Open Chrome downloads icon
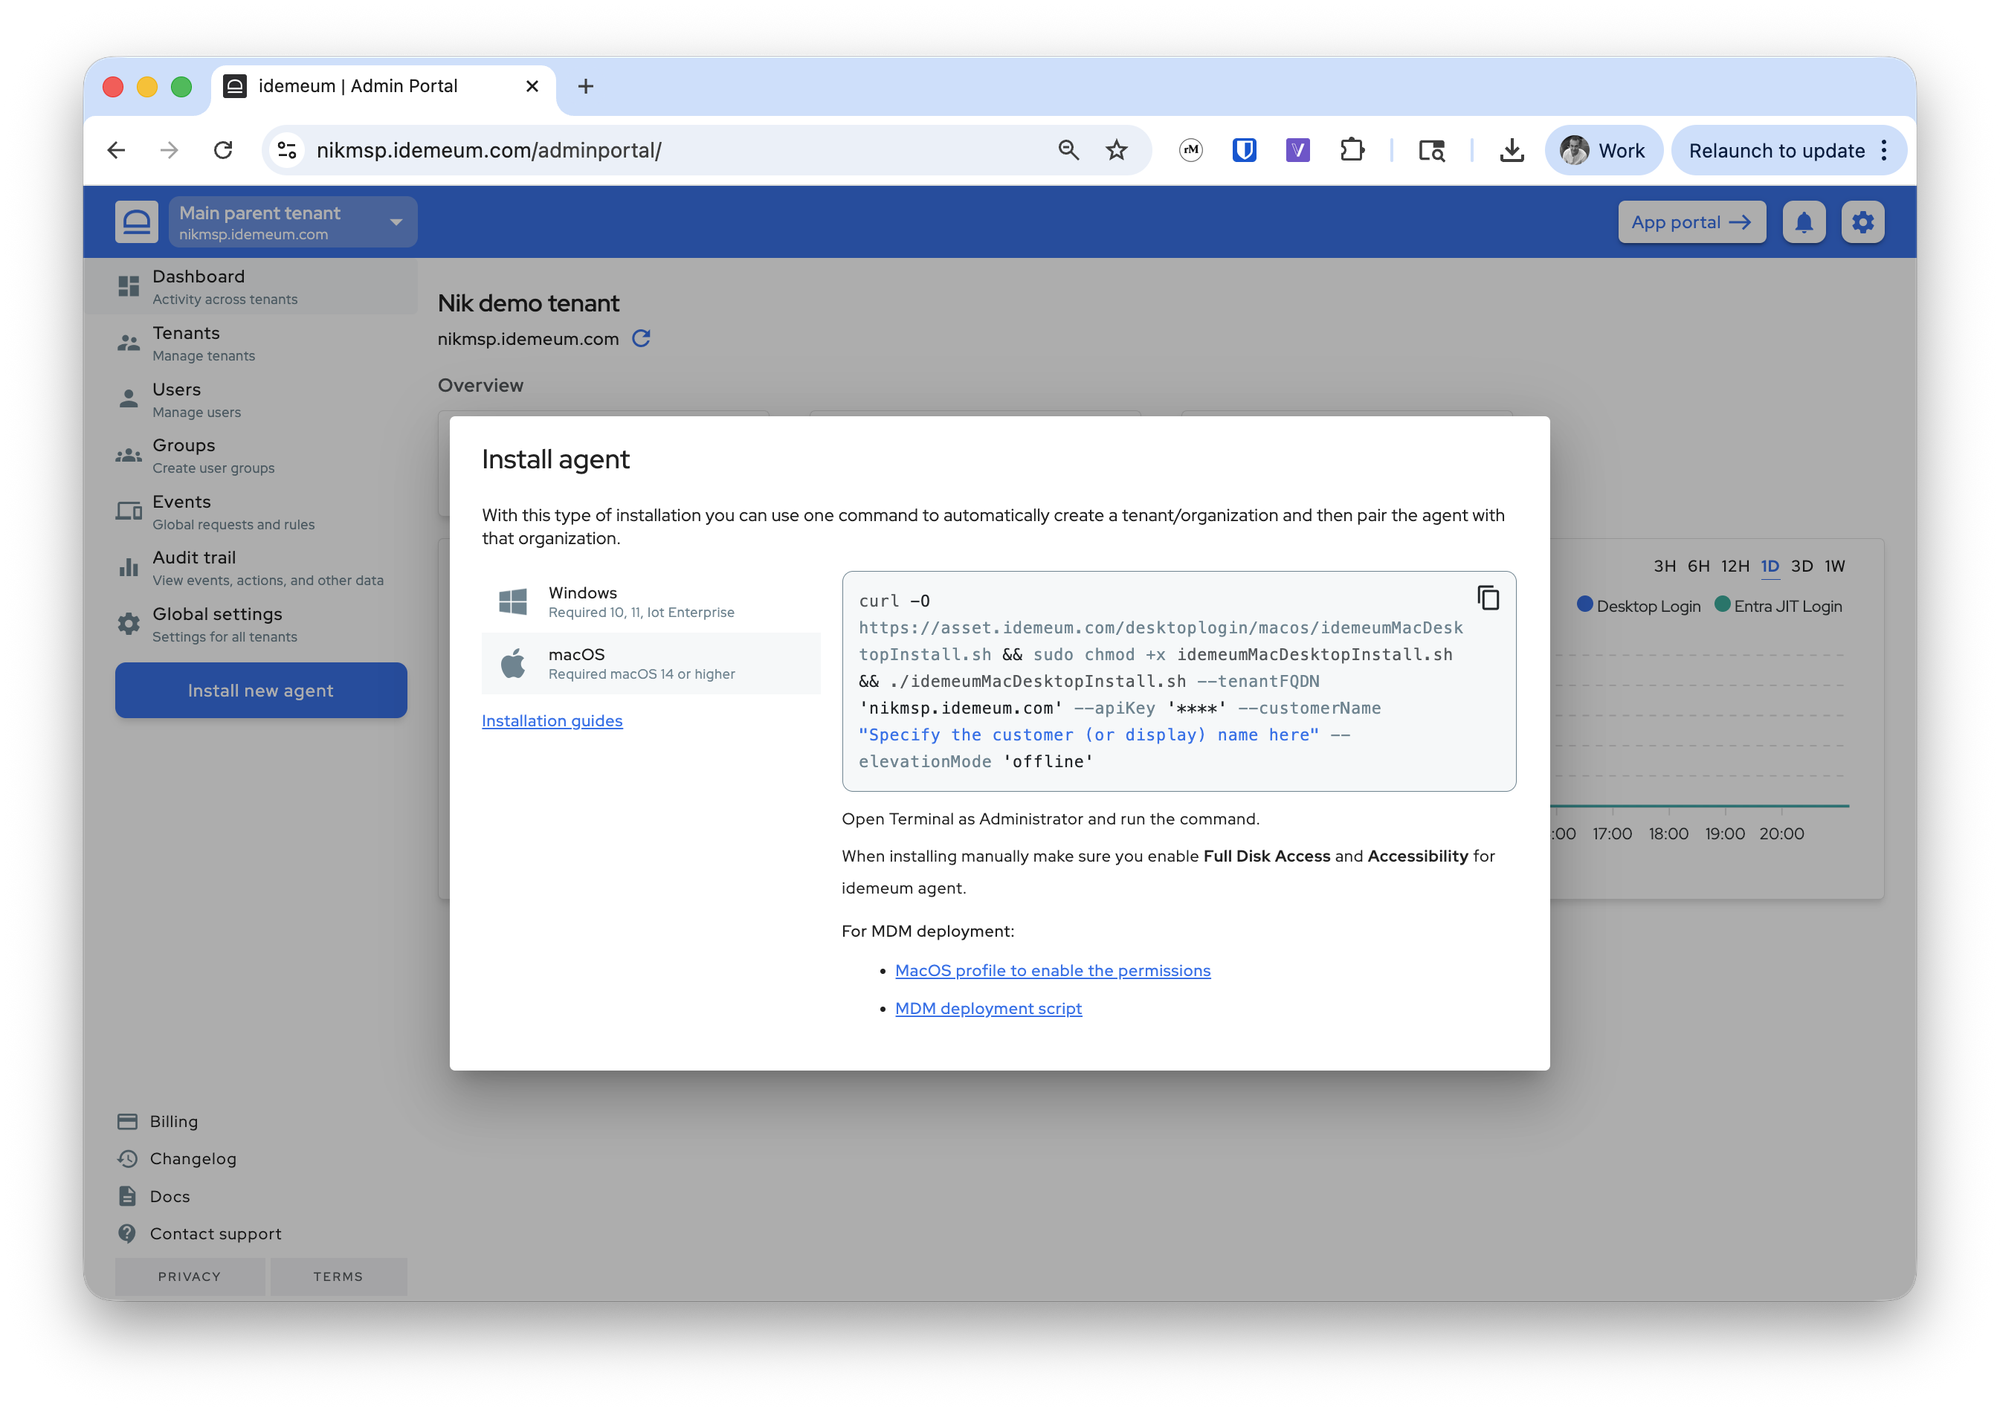This screenshot has height=1411, width=2000. (x=1512, y=150)
